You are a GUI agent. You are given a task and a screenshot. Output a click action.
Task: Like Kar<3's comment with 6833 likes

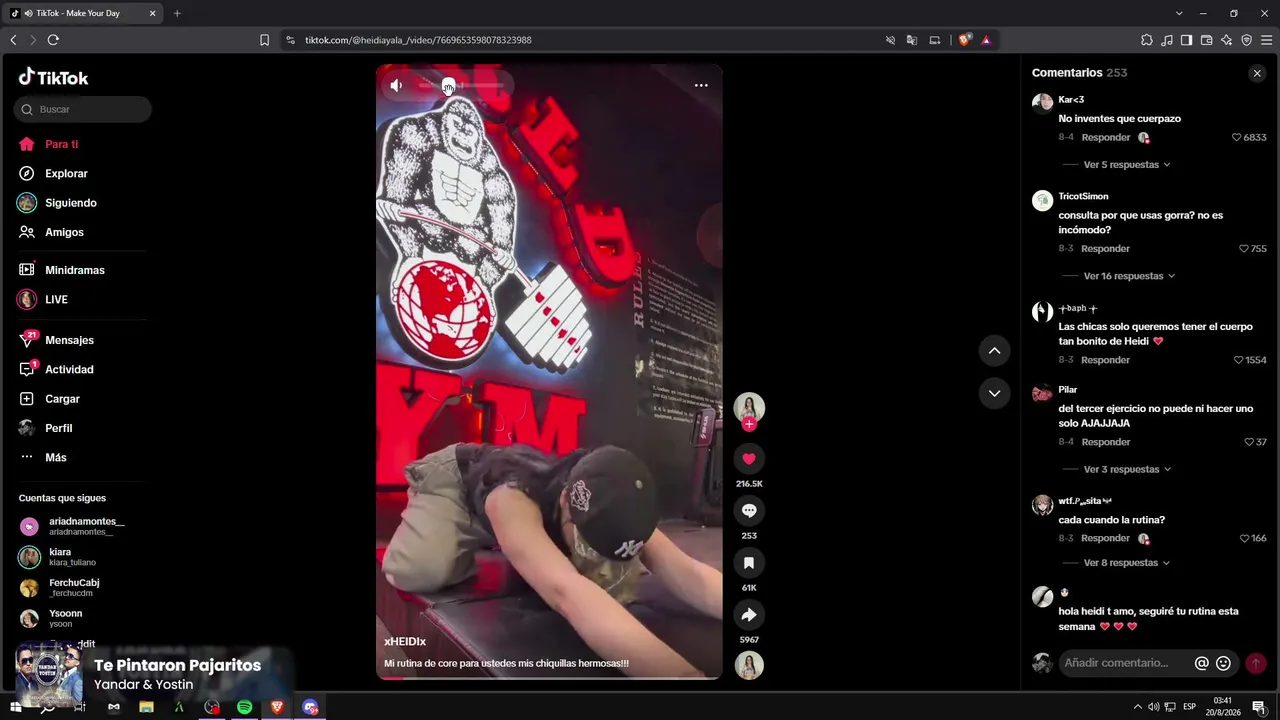(1237, 138)
